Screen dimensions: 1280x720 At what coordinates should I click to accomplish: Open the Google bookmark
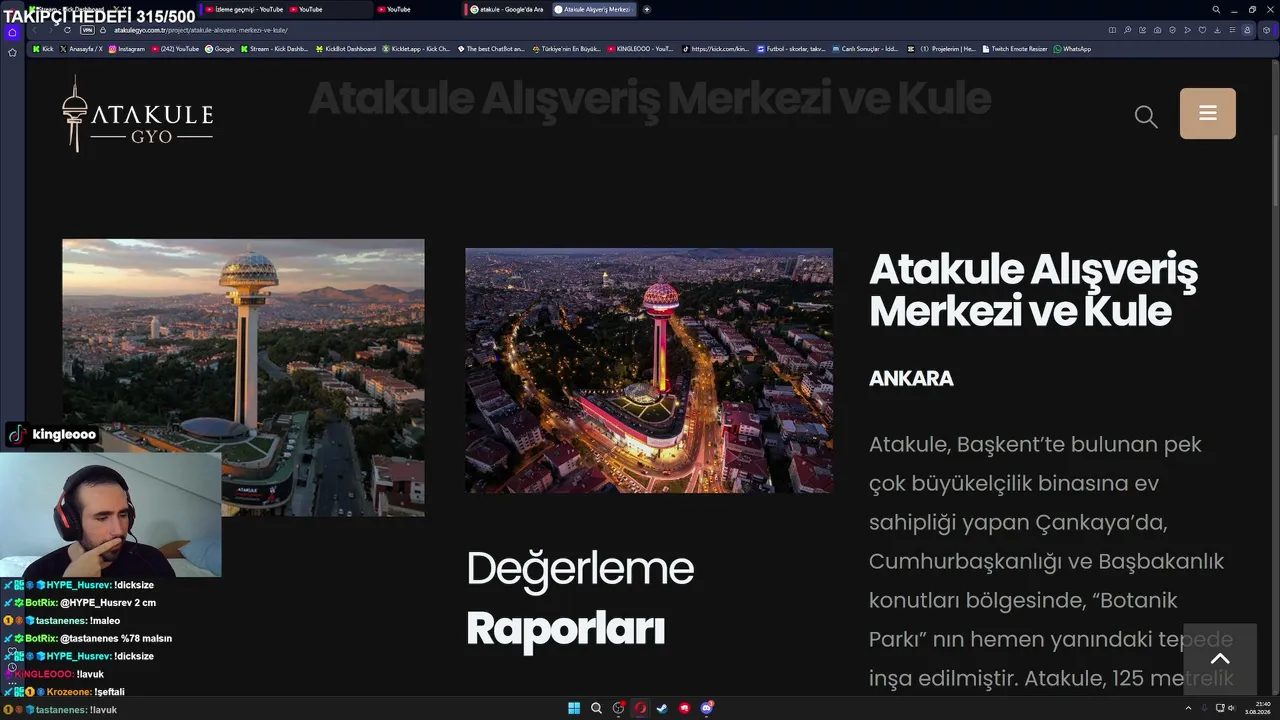click(219, 49)
